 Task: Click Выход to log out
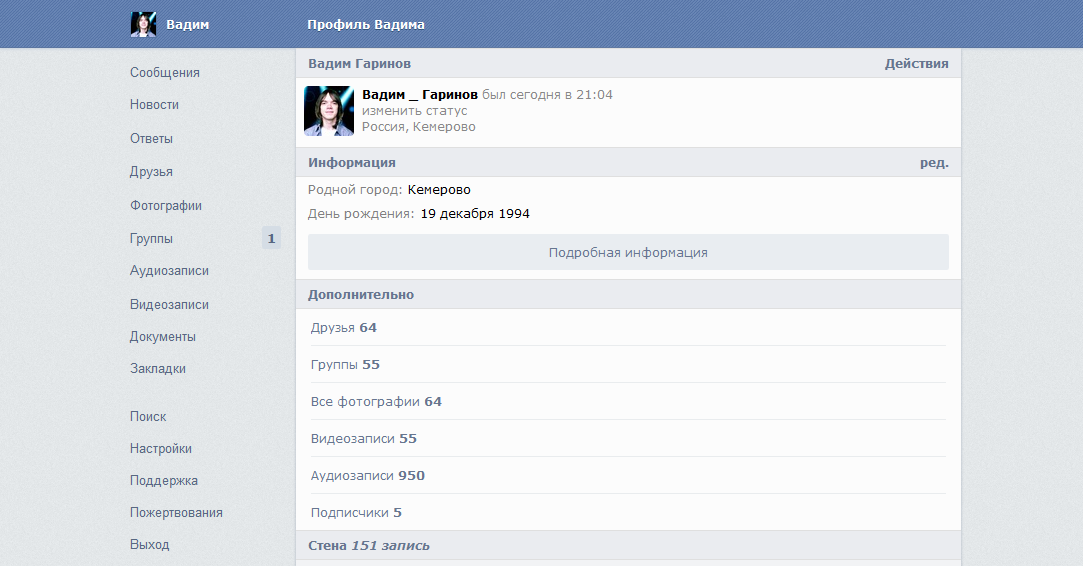pos(149,544)
